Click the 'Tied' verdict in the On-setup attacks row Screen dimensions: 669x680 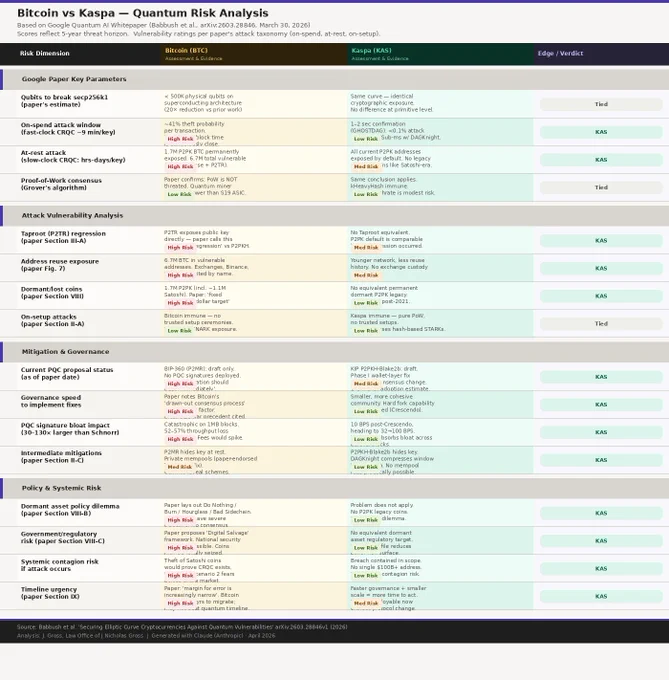point(601,324)
